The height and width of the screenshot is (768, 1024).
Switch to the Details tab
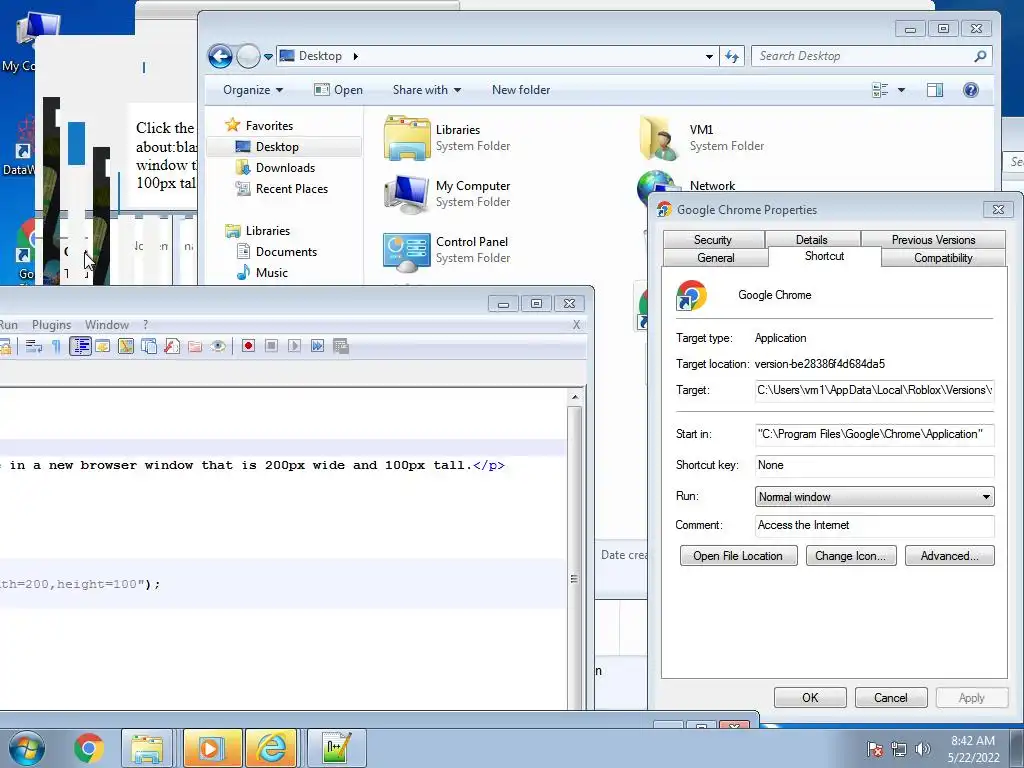pyautogui.click(x=812, y=240)
